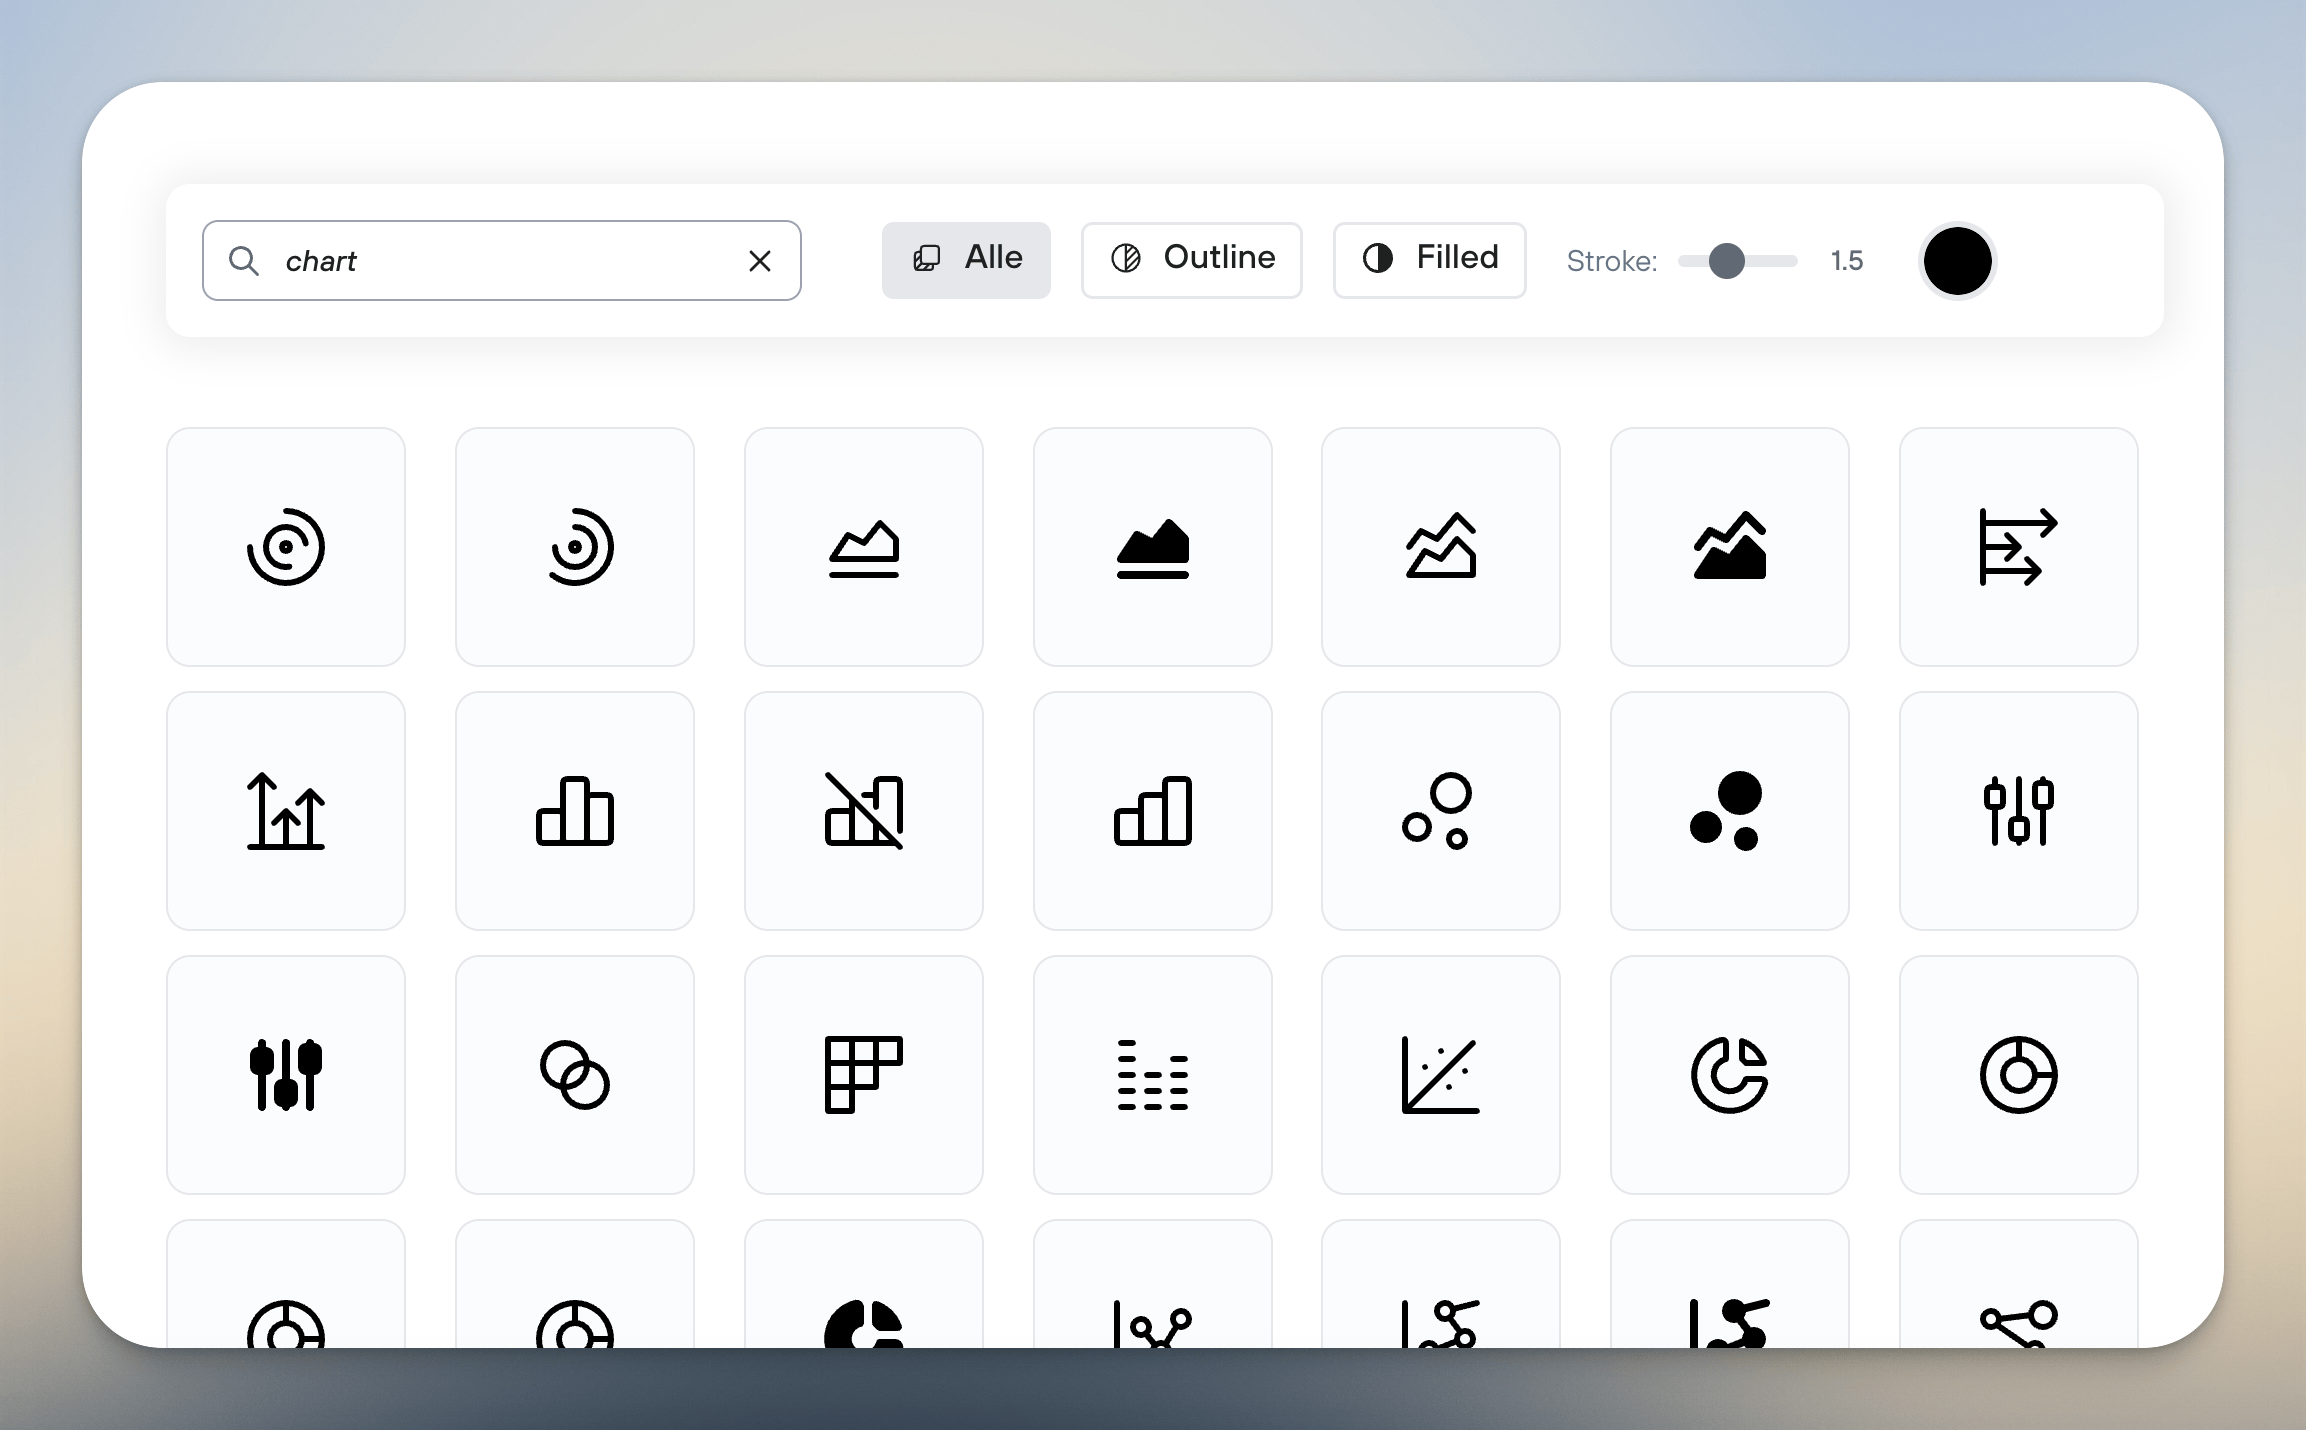Open the black color swatch picker

[x=1958, y=261]
